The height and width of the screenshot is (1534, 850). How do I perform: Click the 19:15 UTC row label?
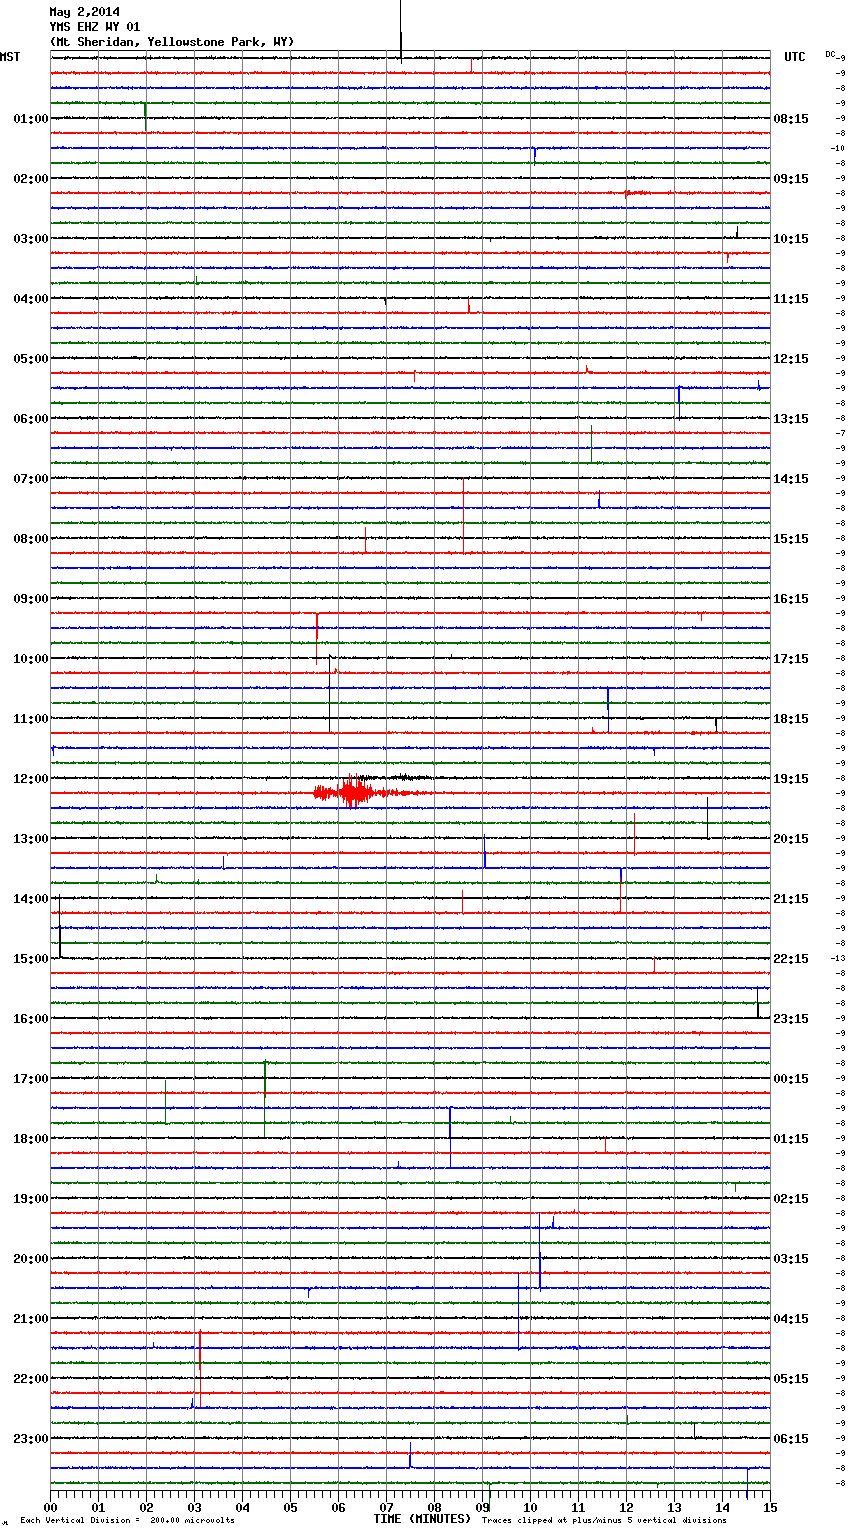point(791,779)
